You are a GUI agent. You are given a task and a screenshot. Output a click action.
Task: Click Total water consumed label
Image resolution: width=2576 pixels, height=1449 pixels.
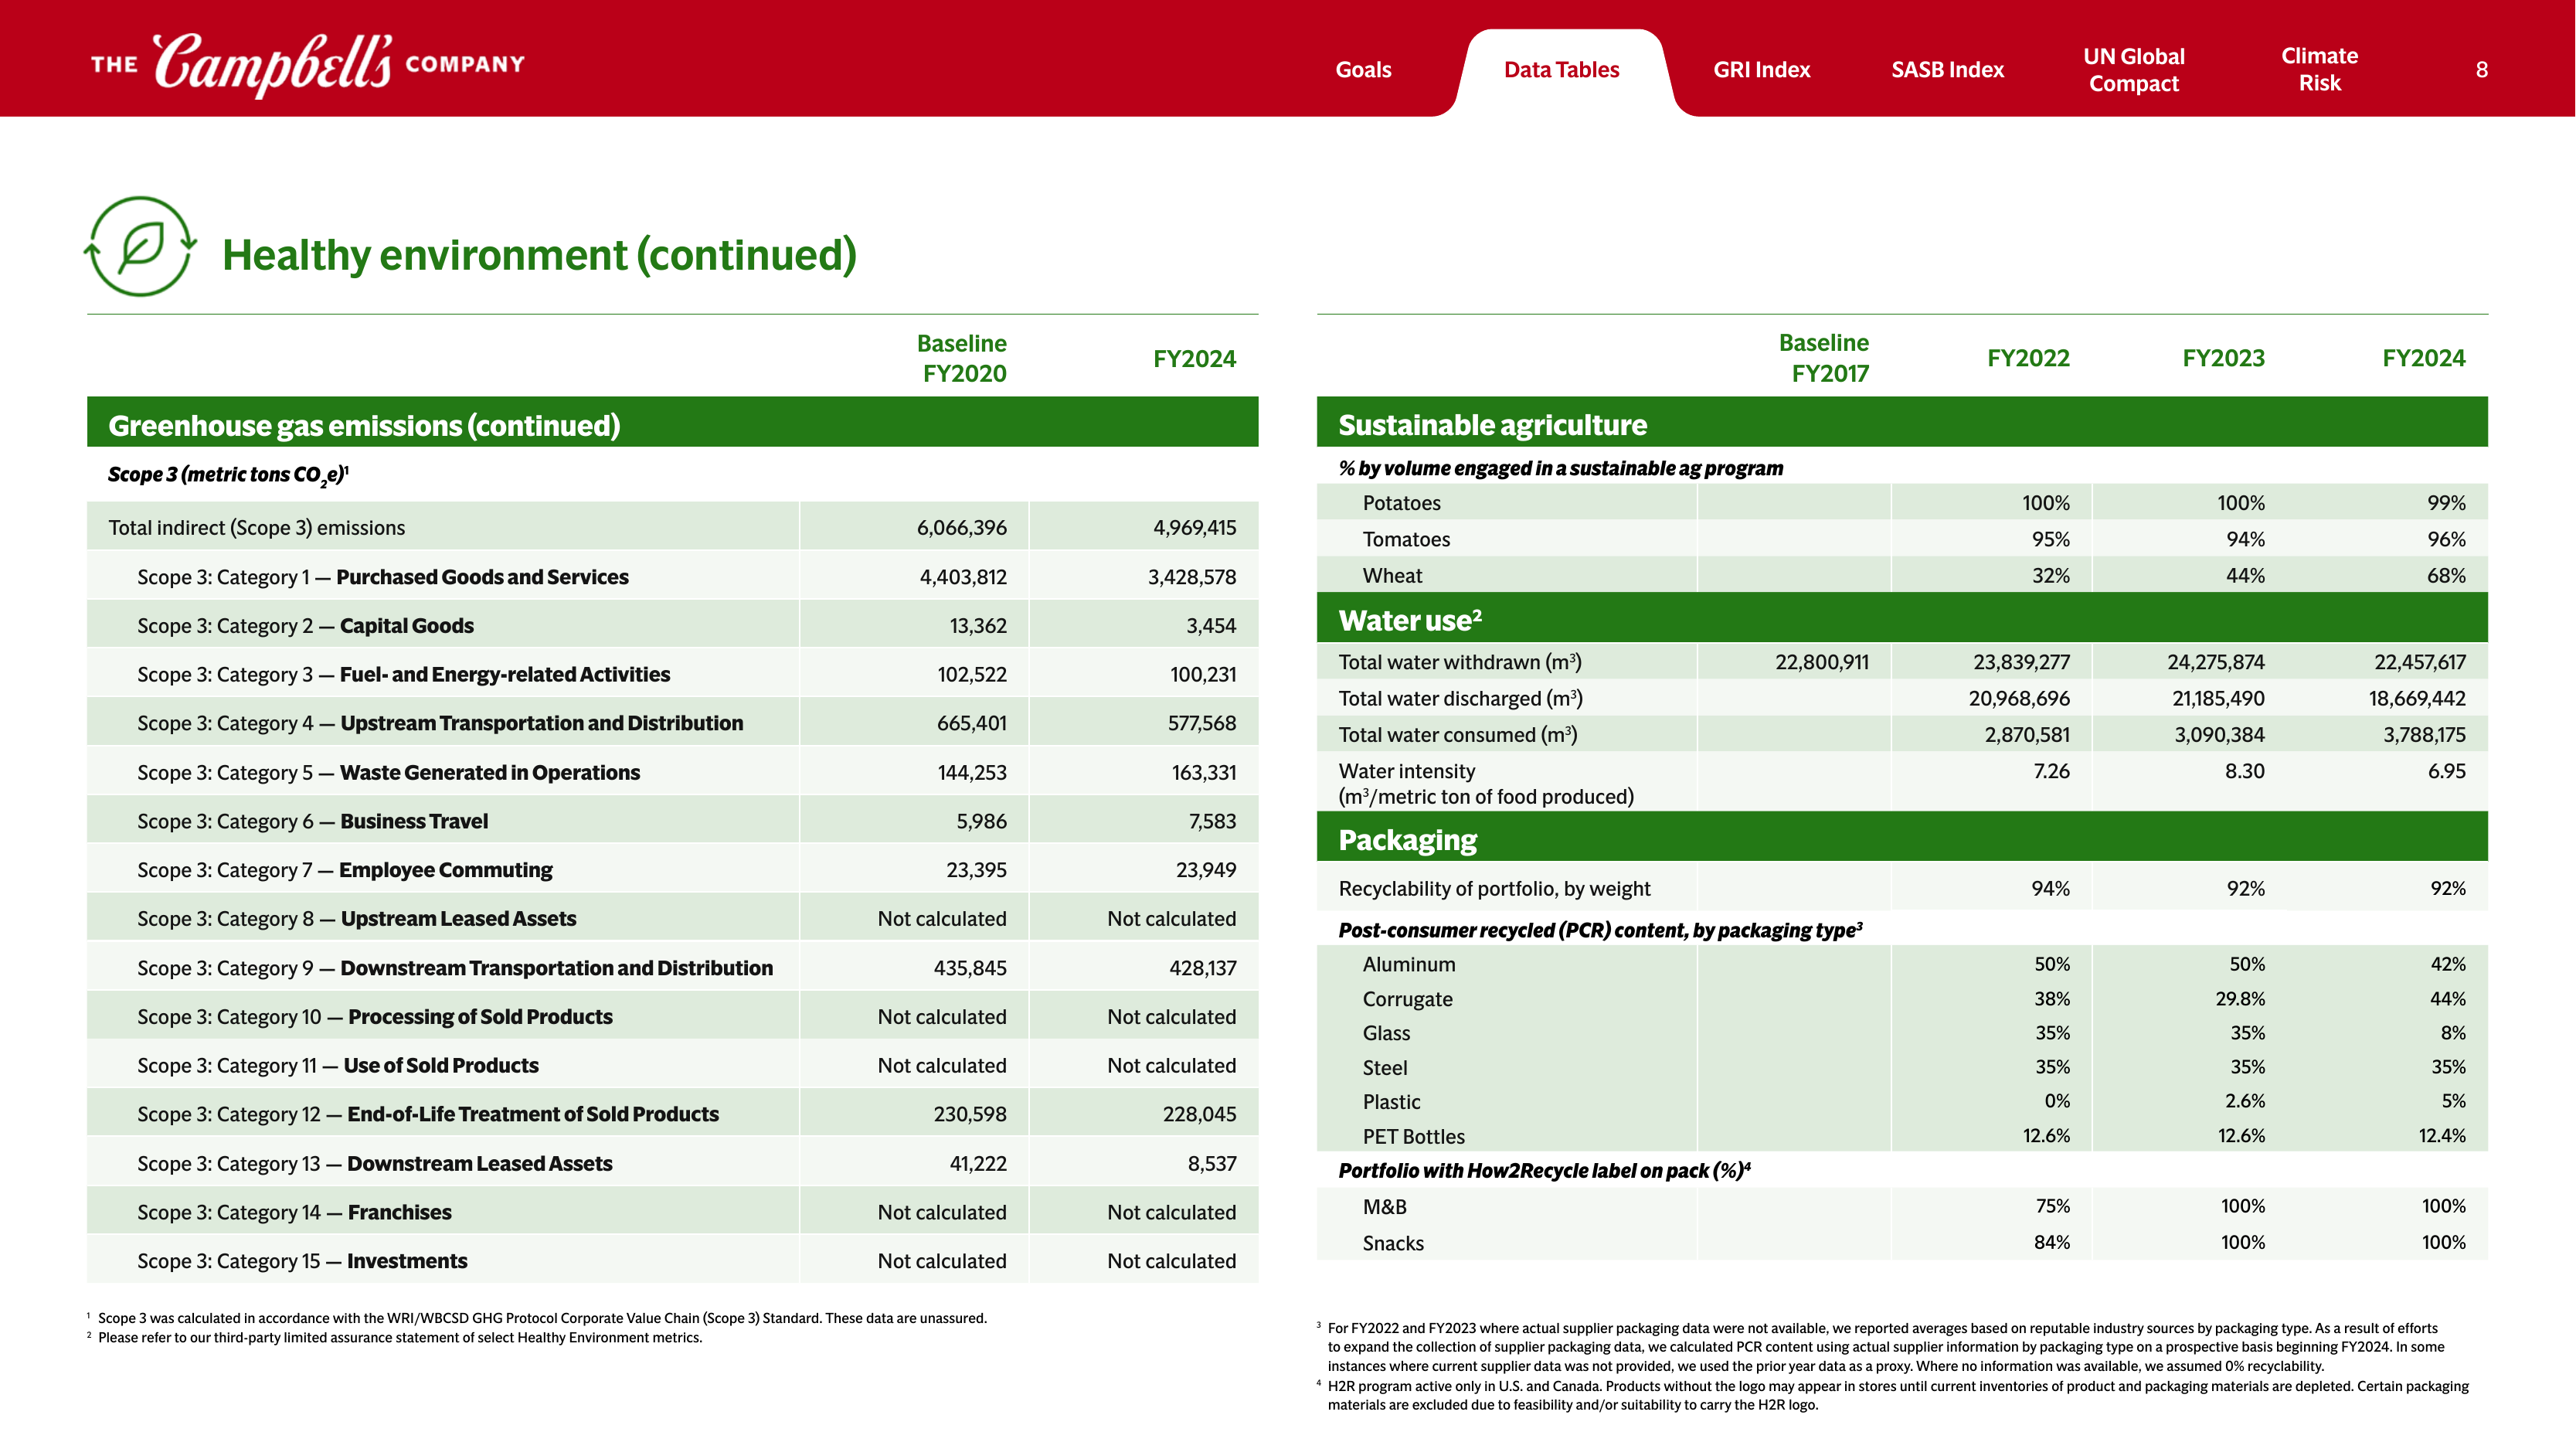point(1458,734)
